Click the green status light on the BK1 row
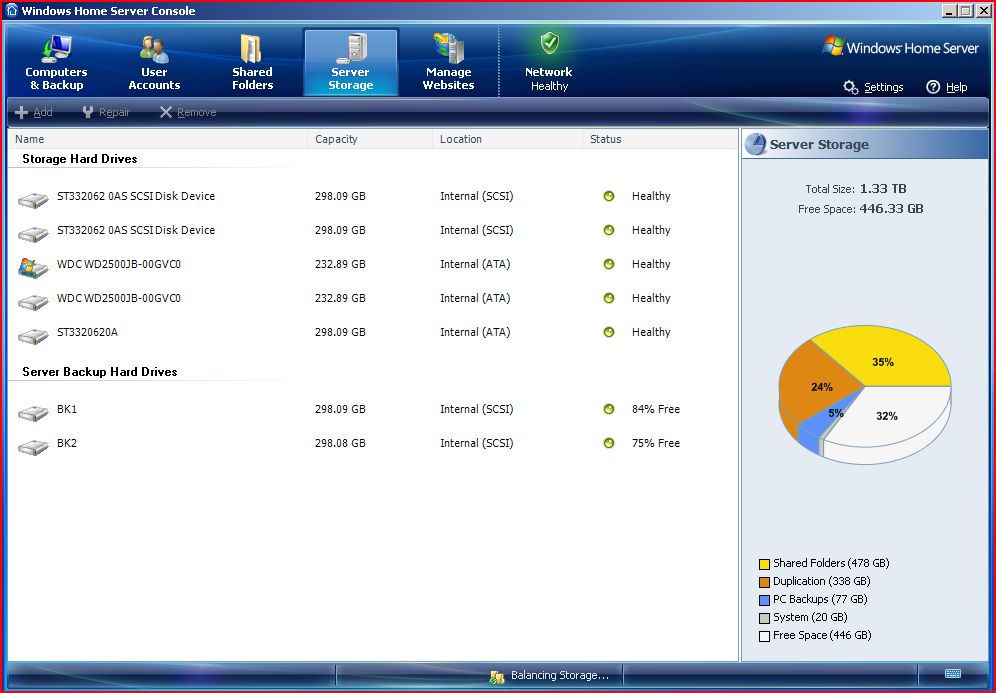 click(x=609, y=409)
